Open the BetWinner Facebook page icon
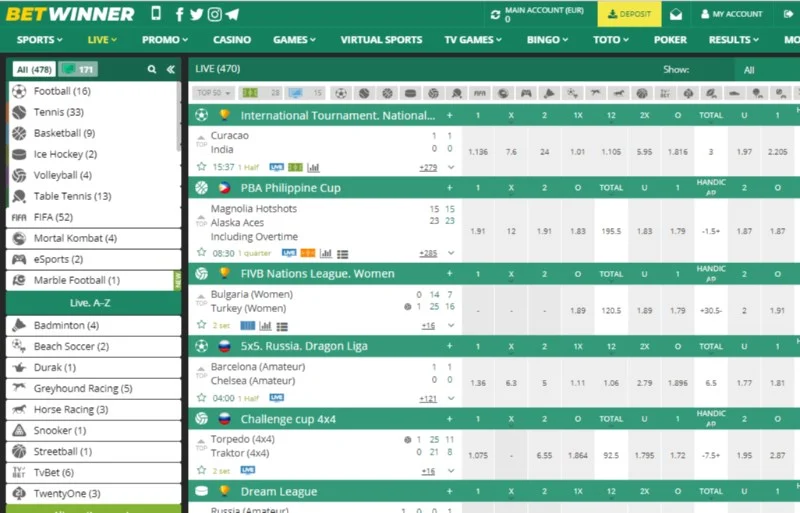The width and height of the screenshot is (800, 513). pos(180,14)
